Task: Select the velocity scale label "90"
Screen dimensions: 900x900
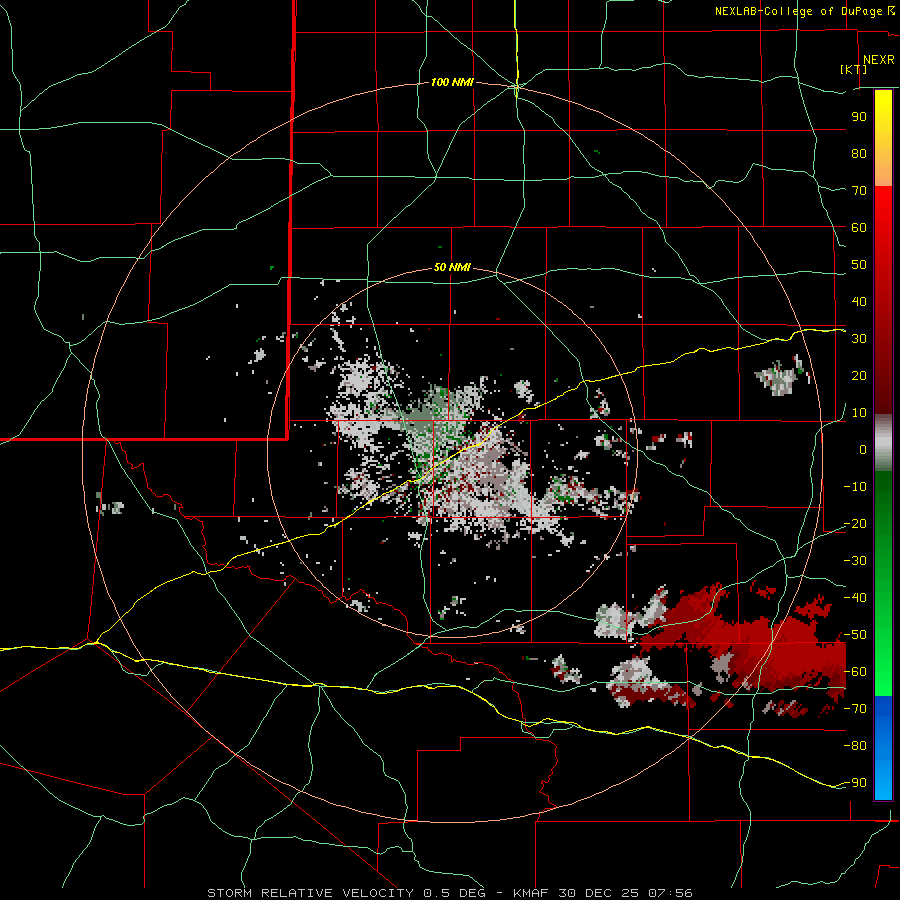Action: pos(859,117)
